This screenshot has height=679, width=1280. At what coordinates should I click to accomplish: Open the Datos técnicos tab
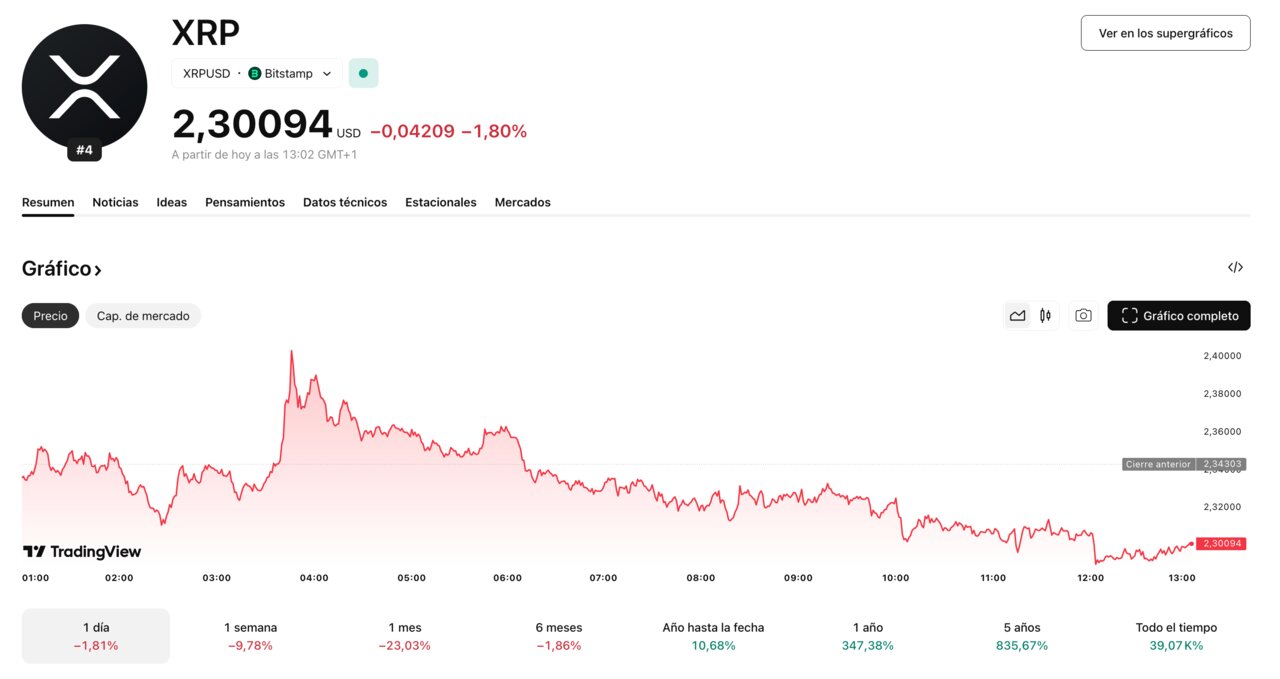(x=345, y=202)
